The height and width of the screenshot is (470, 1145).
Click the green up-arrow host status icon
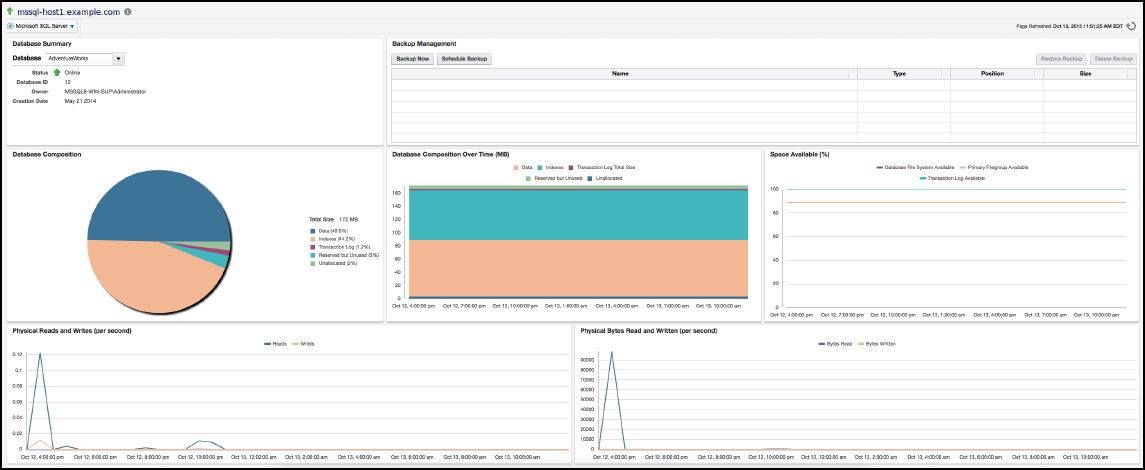tap(9, 12)
